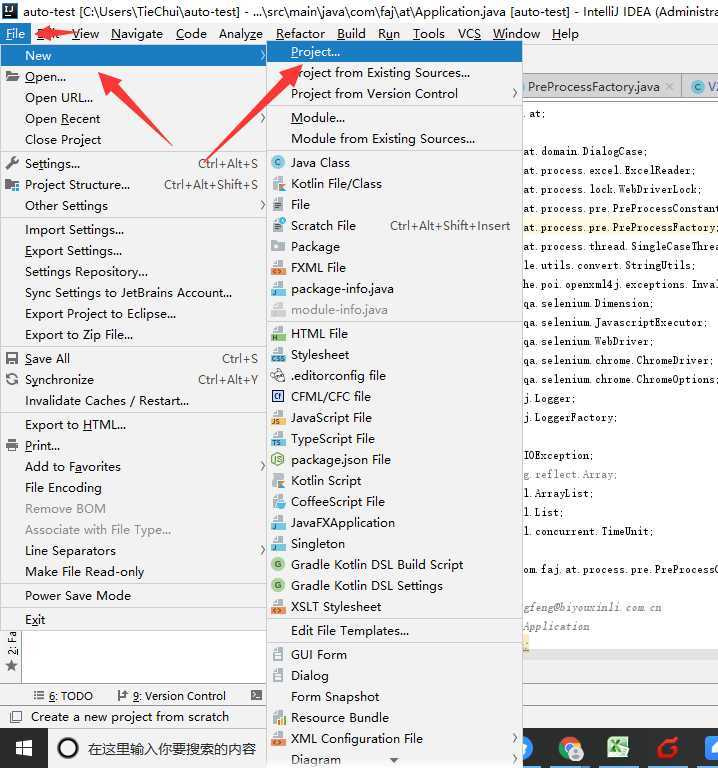Click the Project Structure icon
Image resolution: width=718 pixels, height=768 pixels.
point(12,185)
